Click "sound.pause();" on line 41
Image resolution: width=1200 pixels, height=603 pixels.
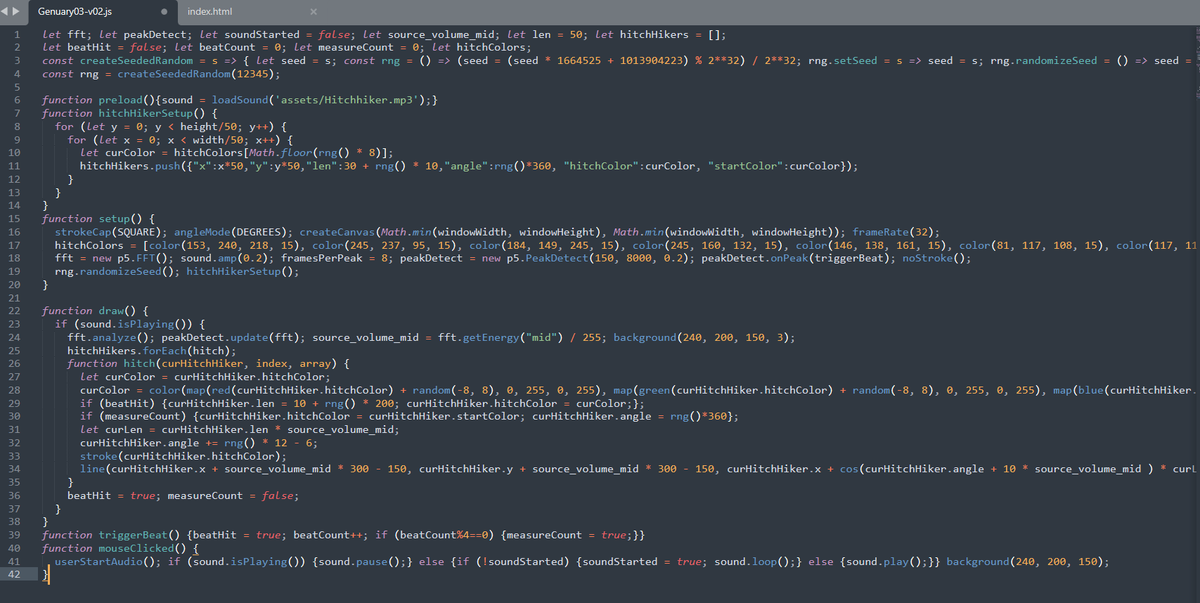click(362, 561)
